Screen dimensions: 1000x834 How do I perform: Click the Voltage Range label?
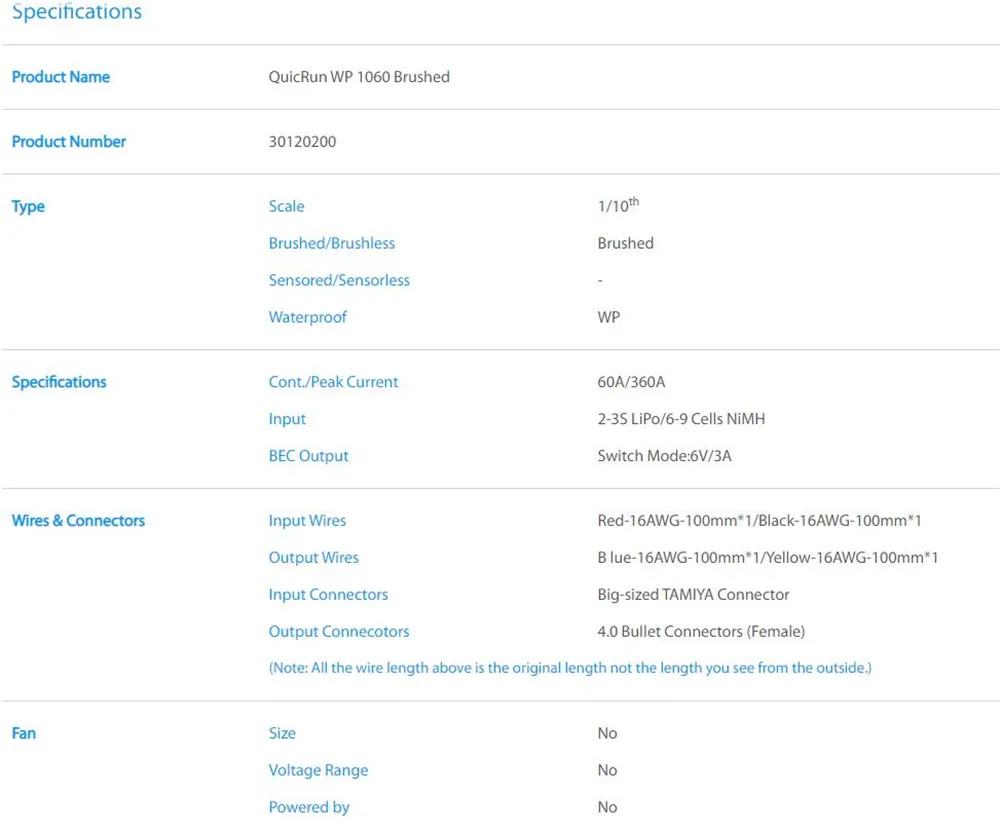[318, 771]
